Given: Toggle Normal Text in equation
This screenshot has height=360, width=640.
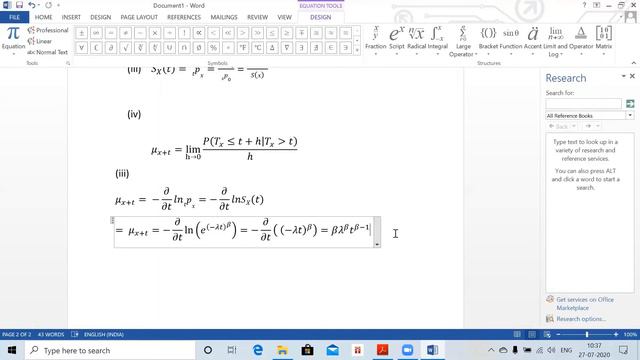Looking at the screenshot, I should 48,52.
